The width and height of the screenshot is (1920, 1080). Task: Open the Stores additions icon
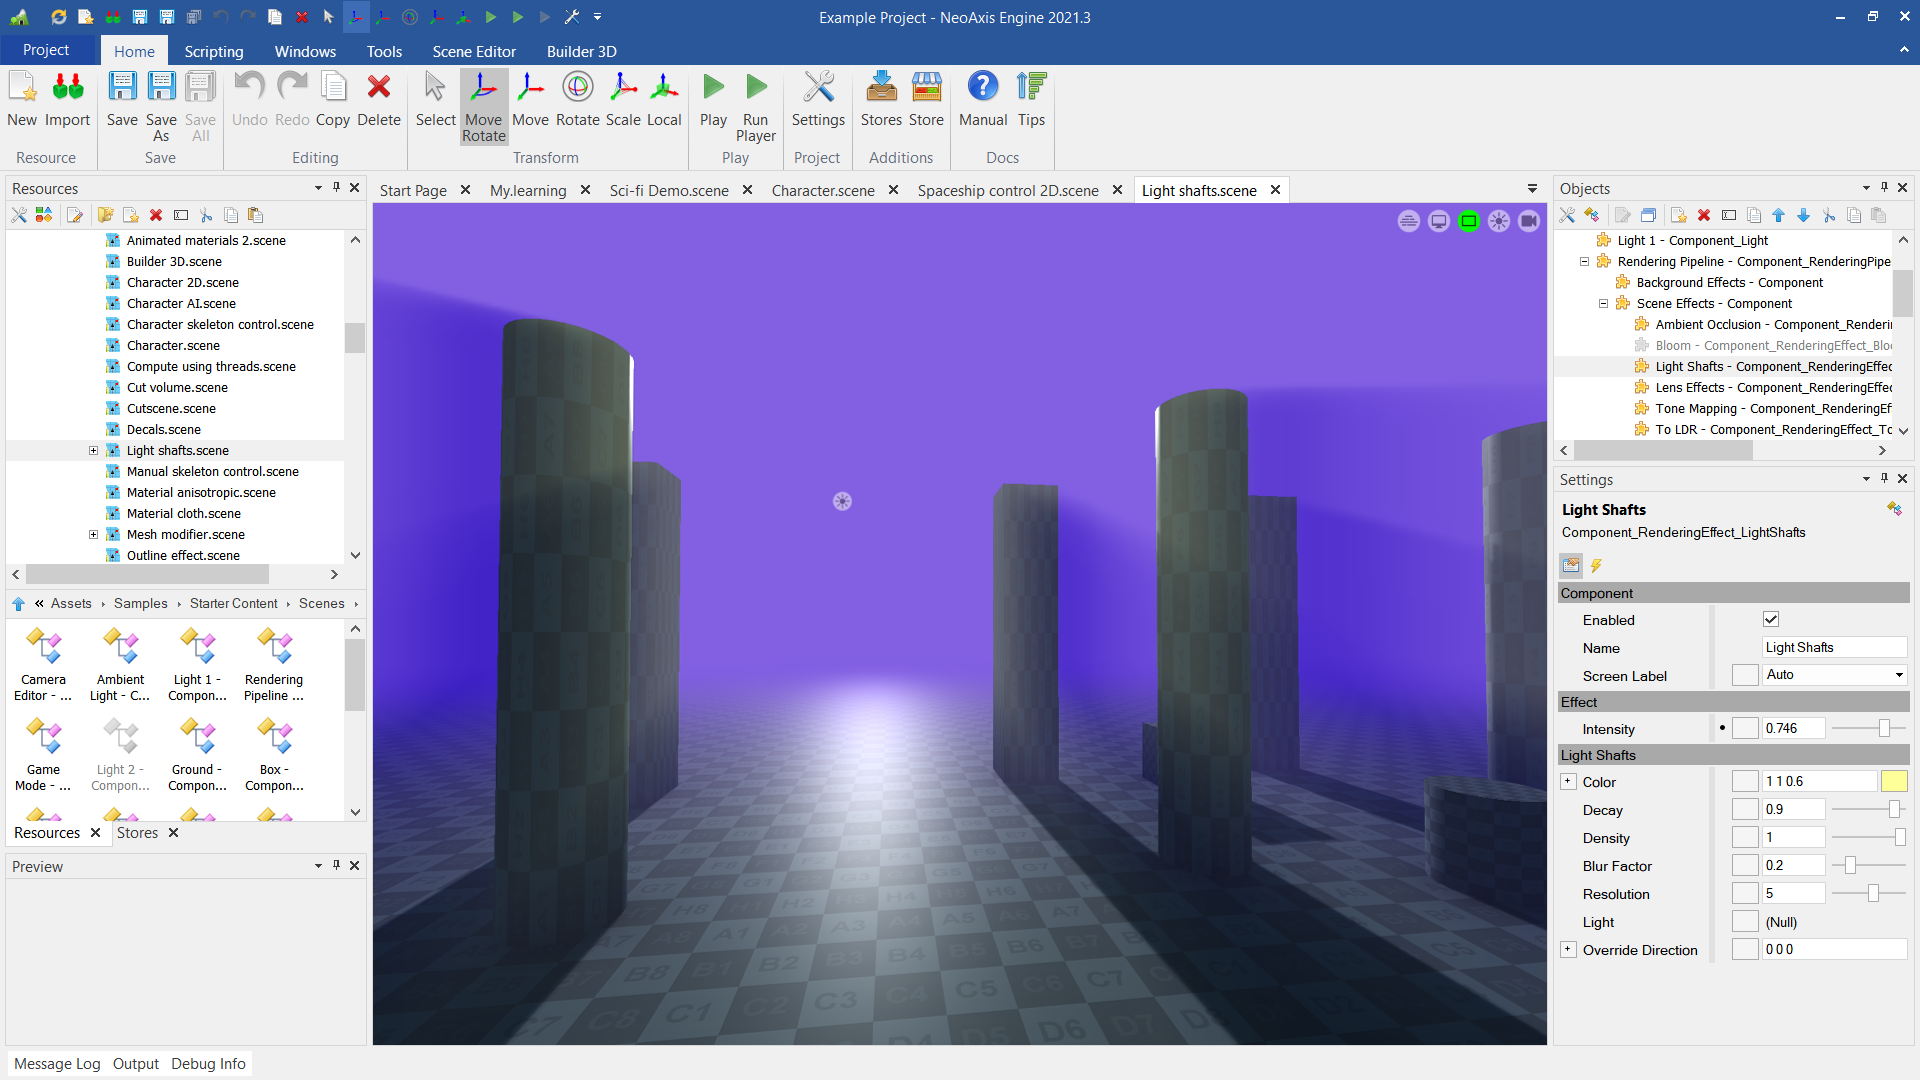pyautogui.click(x=881, y=99)
